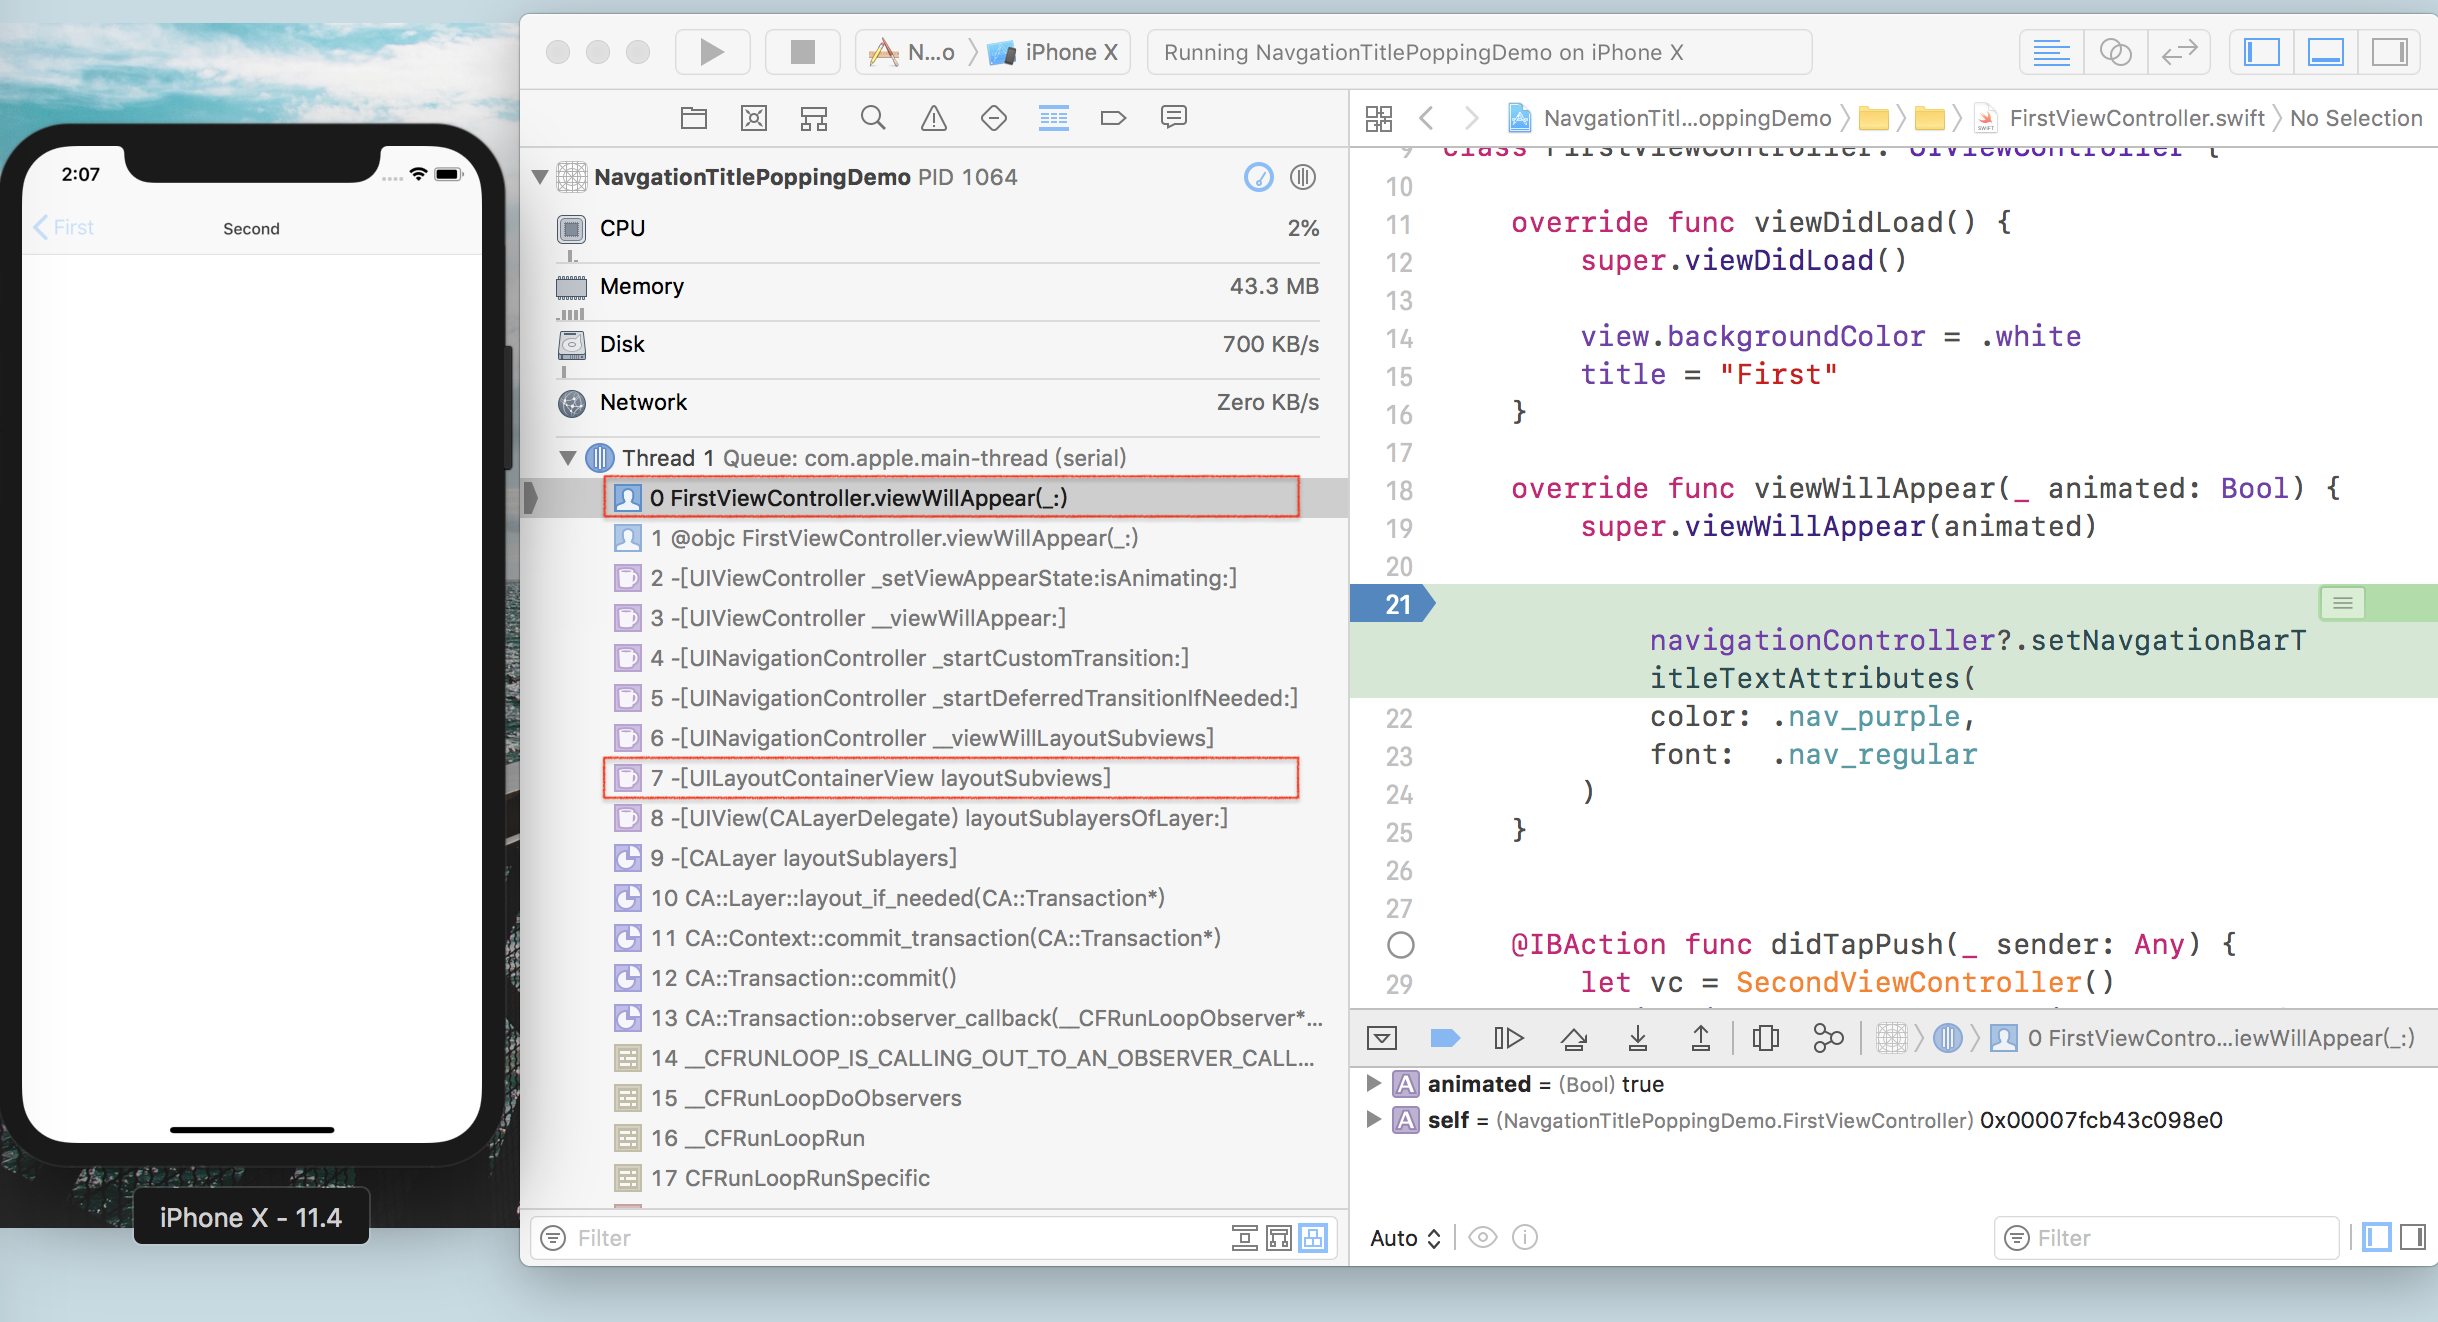Open the Issue navigator warning icon
Screen dimensions: 2438x1322
point(933,118)
